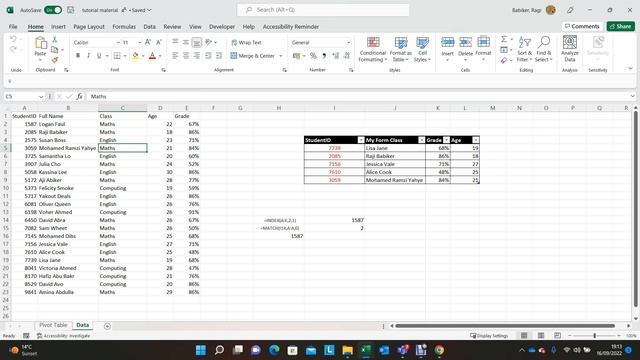
Task: Open the font size dropdown
Action: 140,42
